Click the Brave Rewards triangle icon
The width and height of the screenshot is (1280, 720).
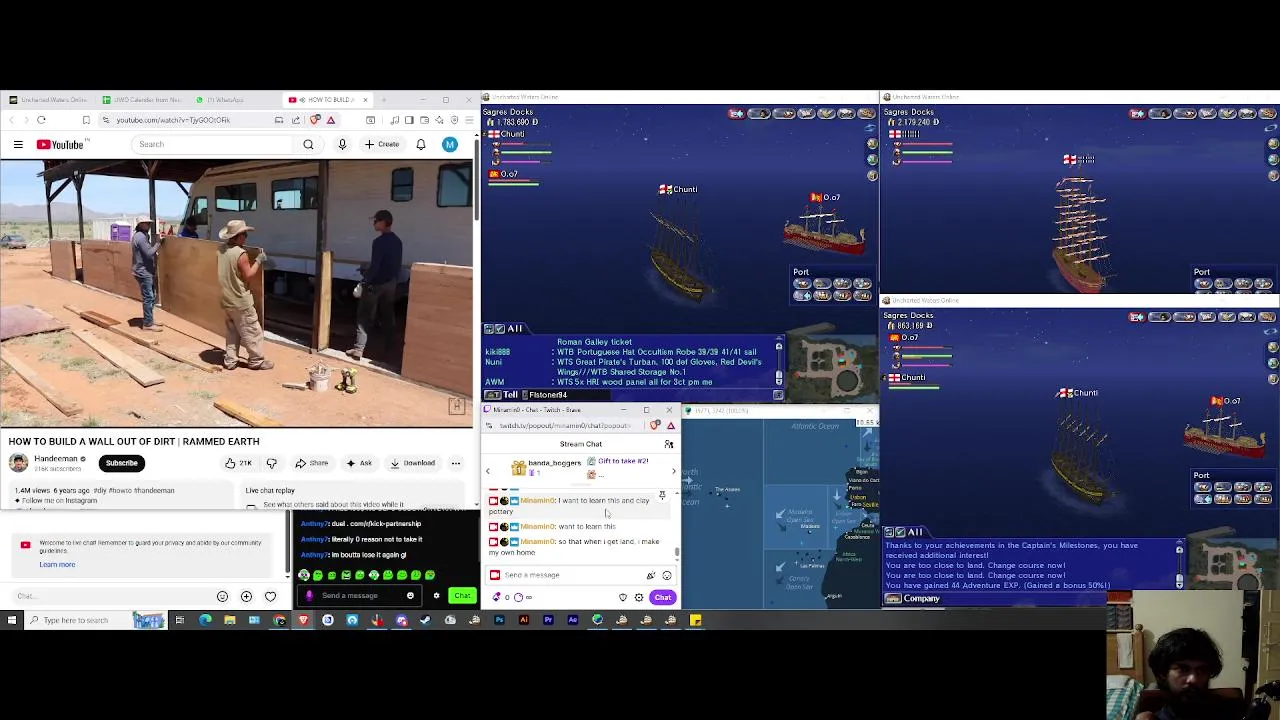coord(330,120)
